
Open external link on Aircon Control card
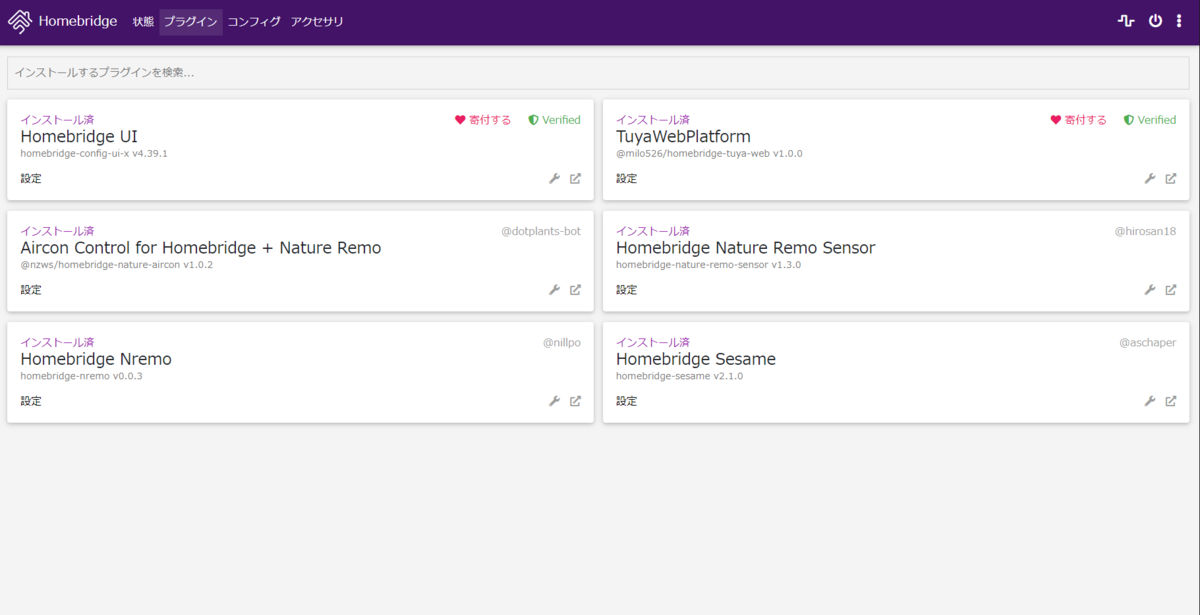click(575, 290)
